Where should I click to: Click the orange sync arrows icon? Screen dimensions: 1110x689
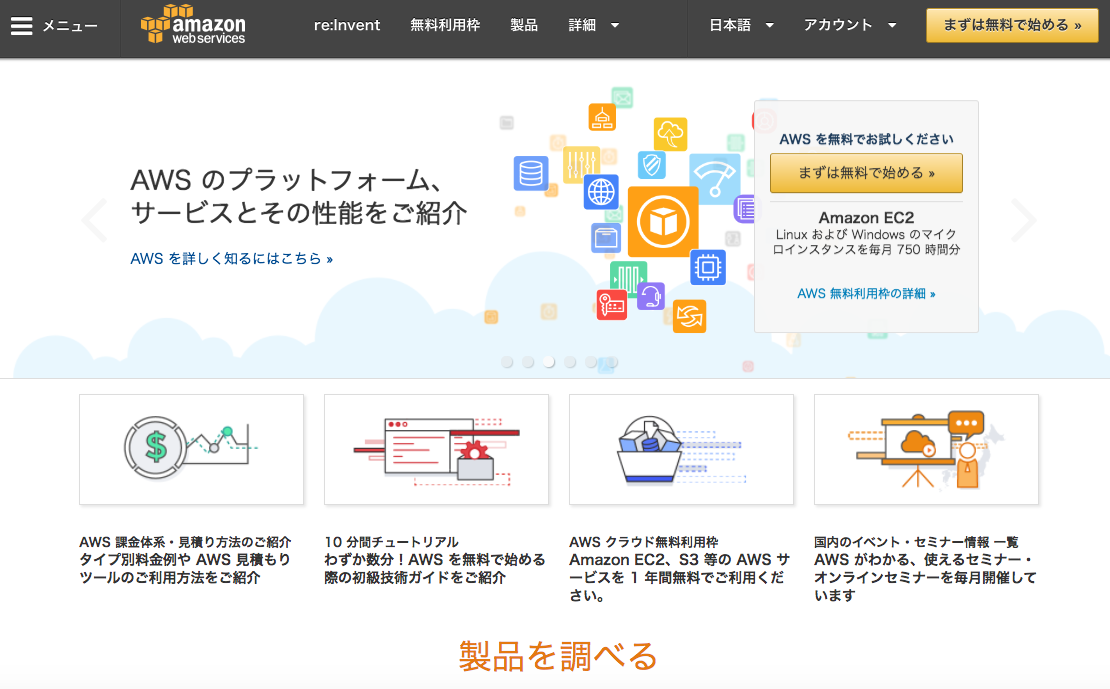(690, 316)
